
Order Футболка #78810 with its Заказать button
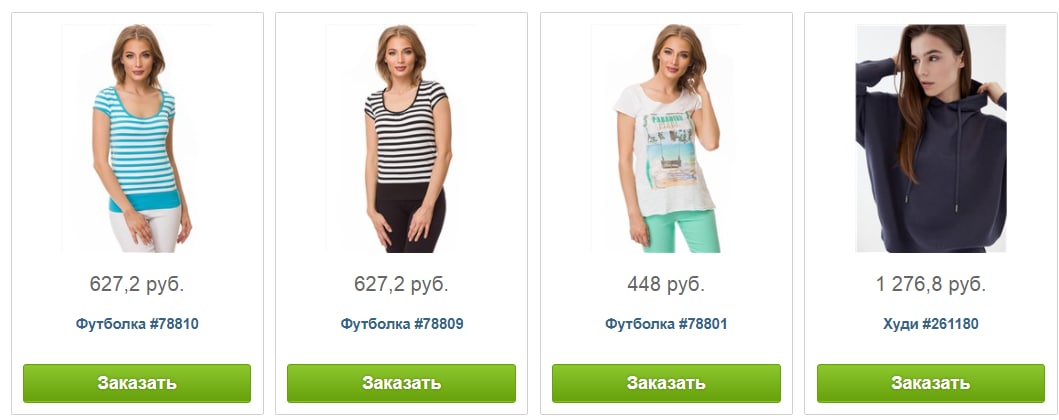pyautogui.click(x=137, y=384)
